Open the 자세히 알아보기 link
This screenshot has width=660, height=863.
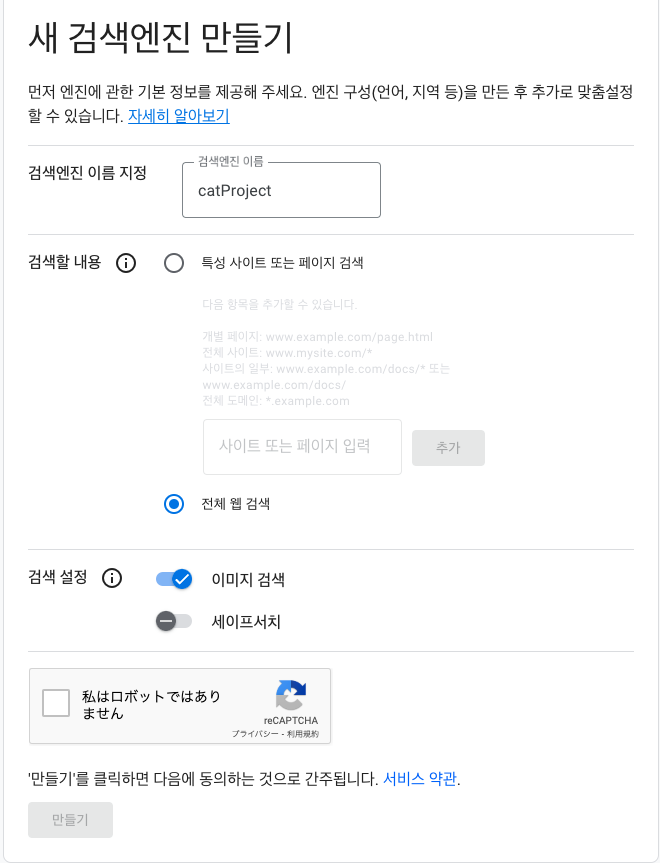coord(179,116)
